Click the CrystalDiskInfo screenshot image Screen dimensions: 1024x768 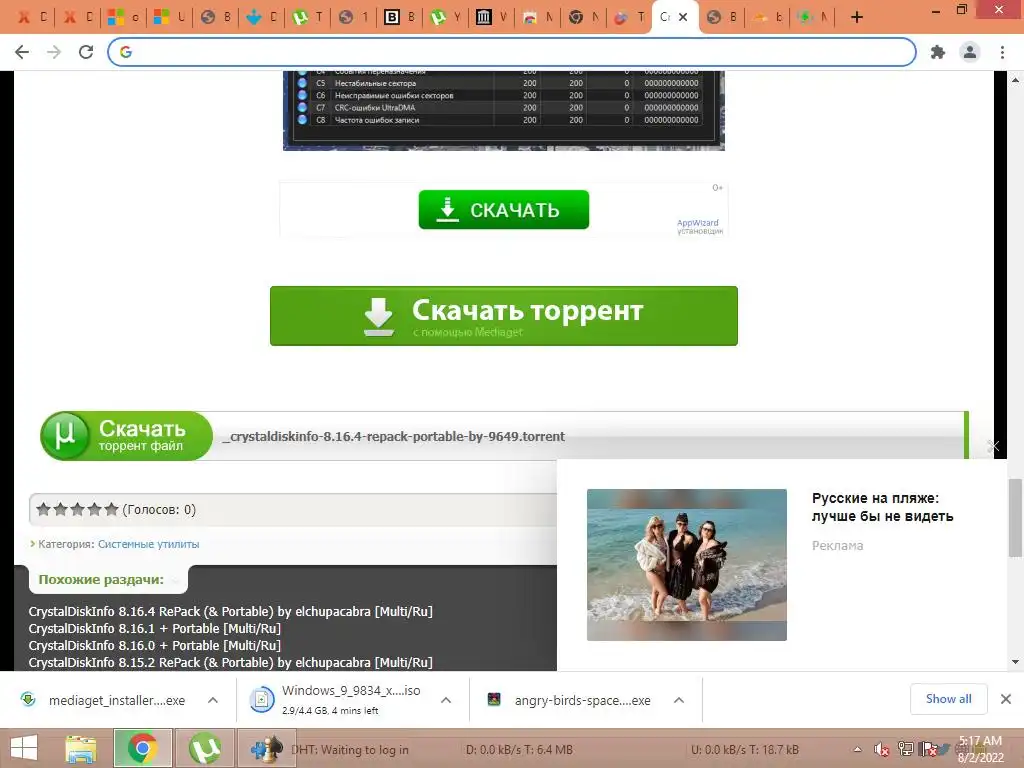504,110
